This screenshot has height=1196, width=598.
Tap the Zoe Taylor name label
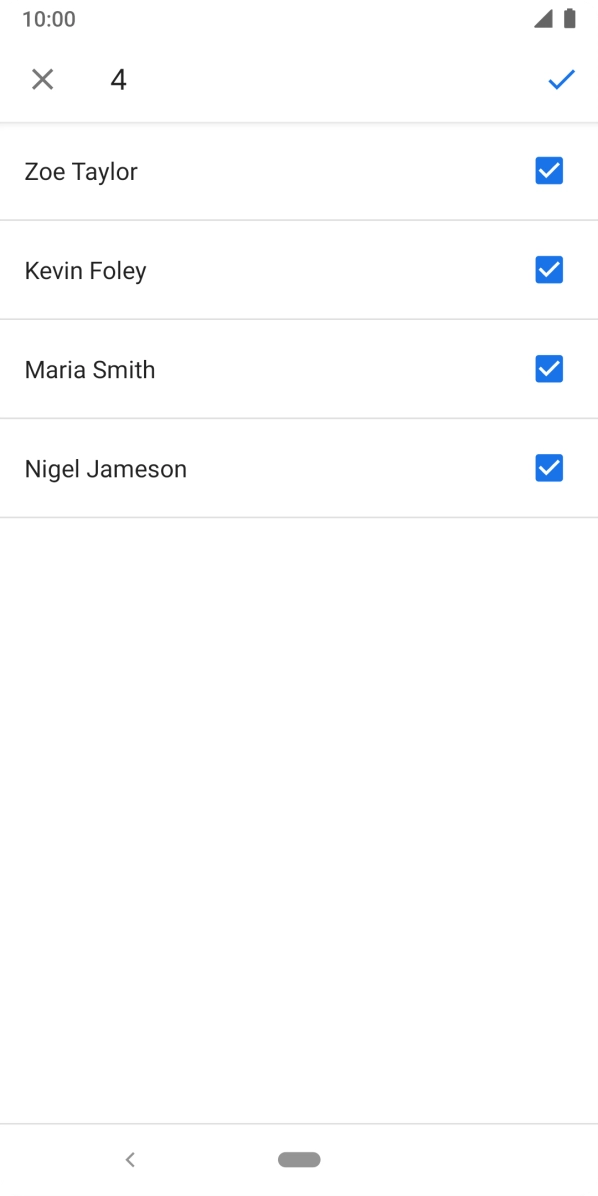point(81,171)
